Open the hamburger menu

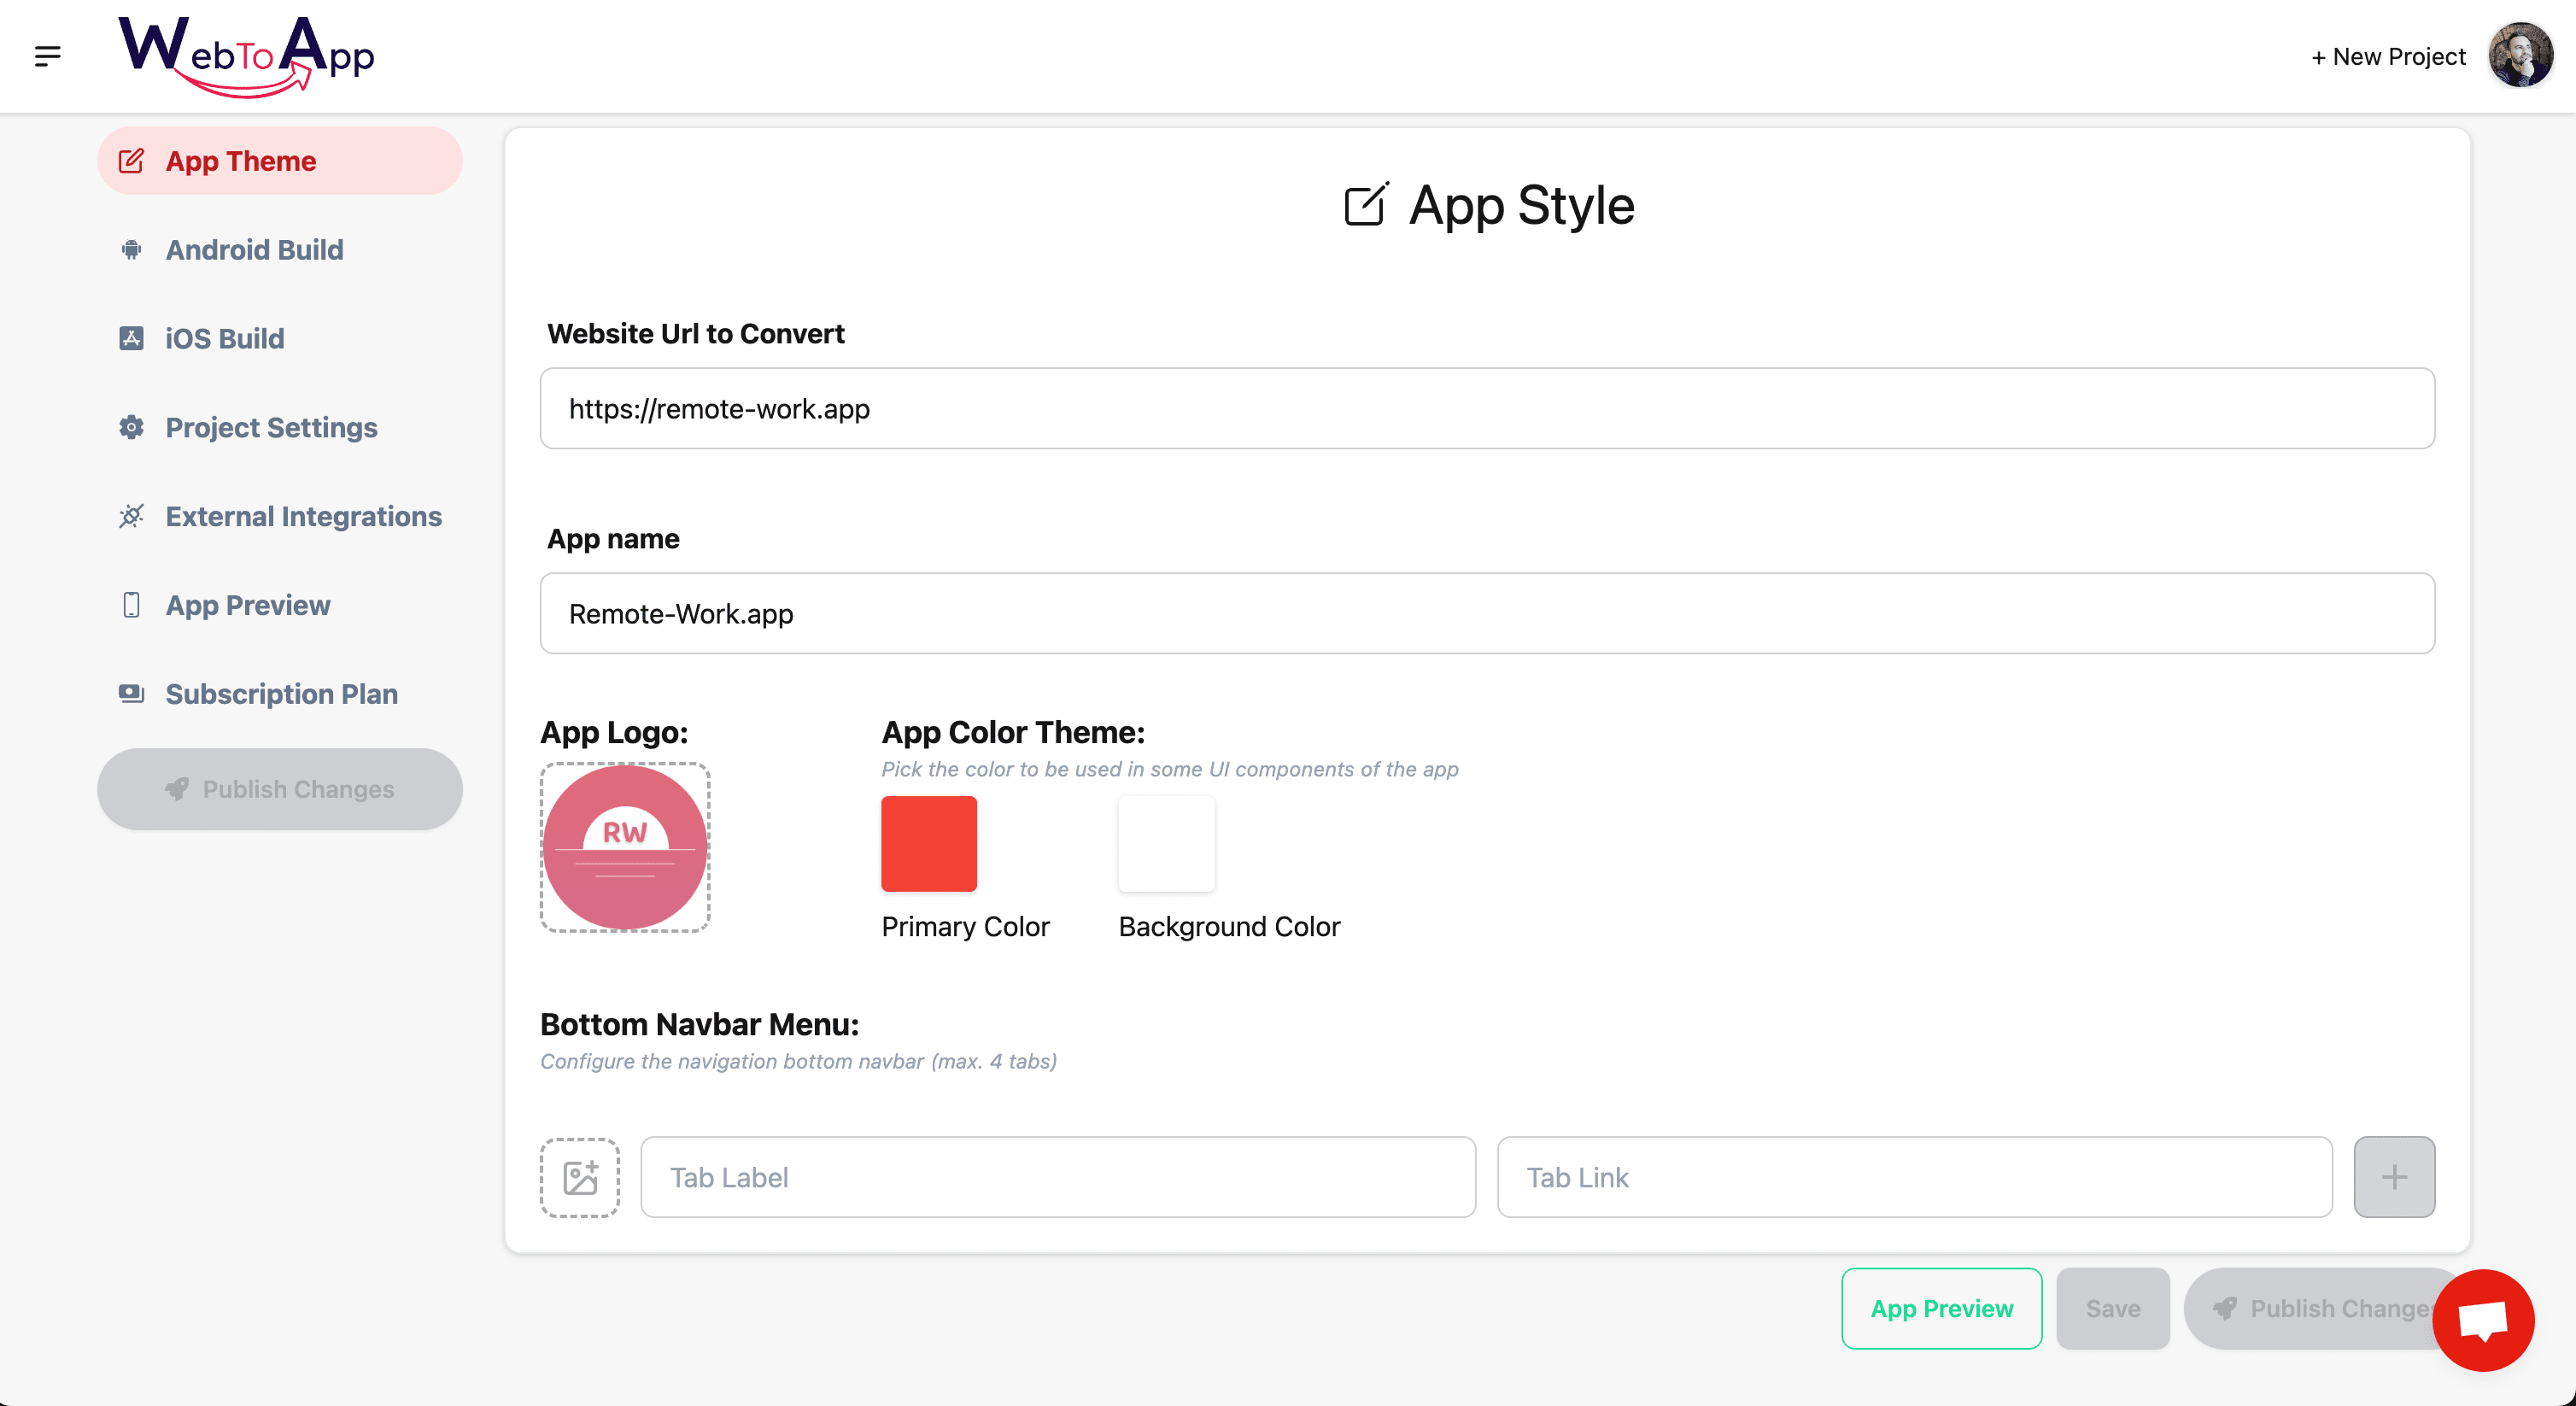(47, 55)
